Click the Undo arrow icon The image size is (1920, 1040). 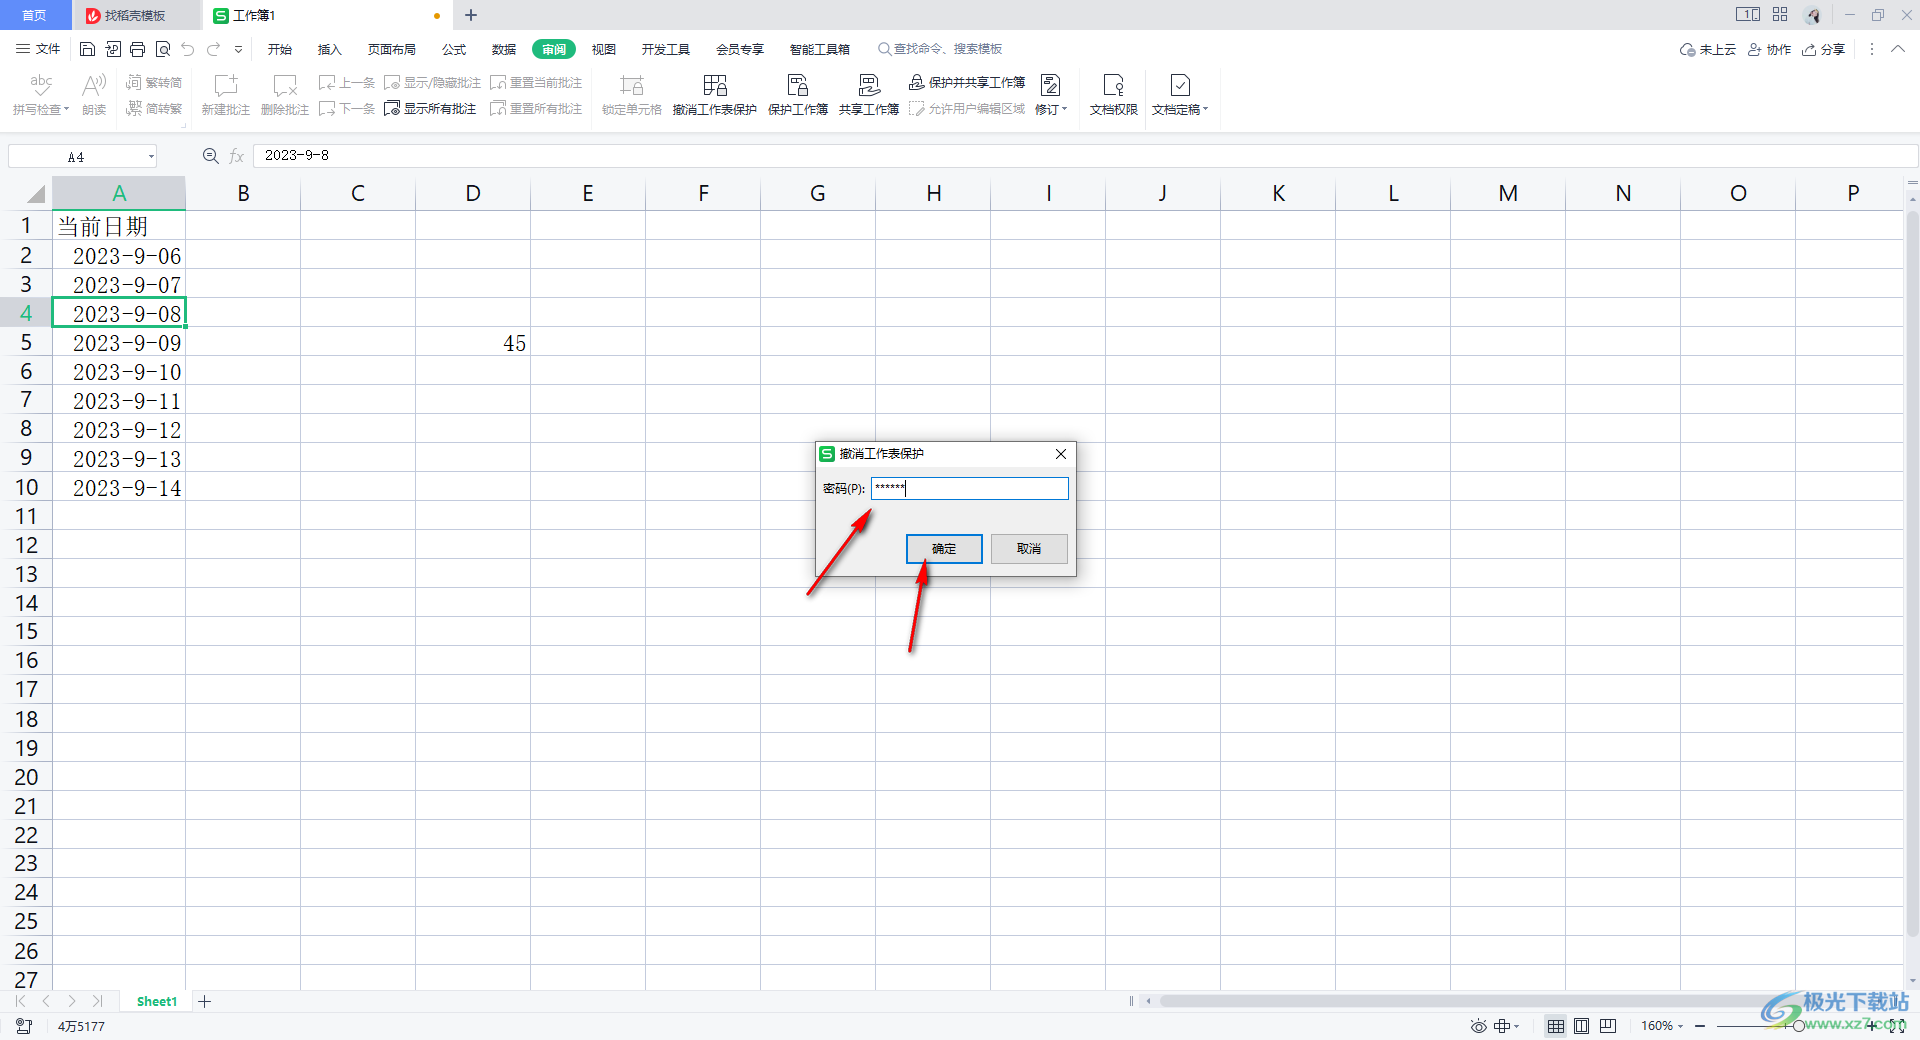coord(188,49)
